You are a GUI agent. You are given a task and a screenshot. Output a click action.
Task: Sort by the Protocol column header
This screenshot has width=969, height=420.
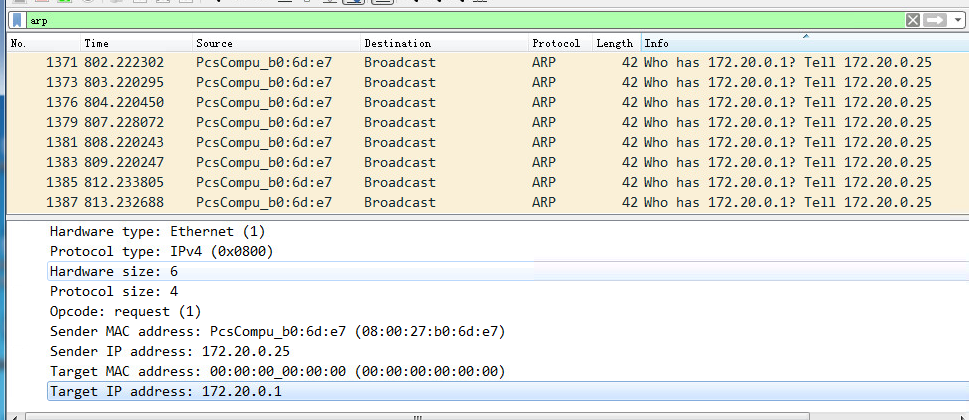click(x=561, y=43)
